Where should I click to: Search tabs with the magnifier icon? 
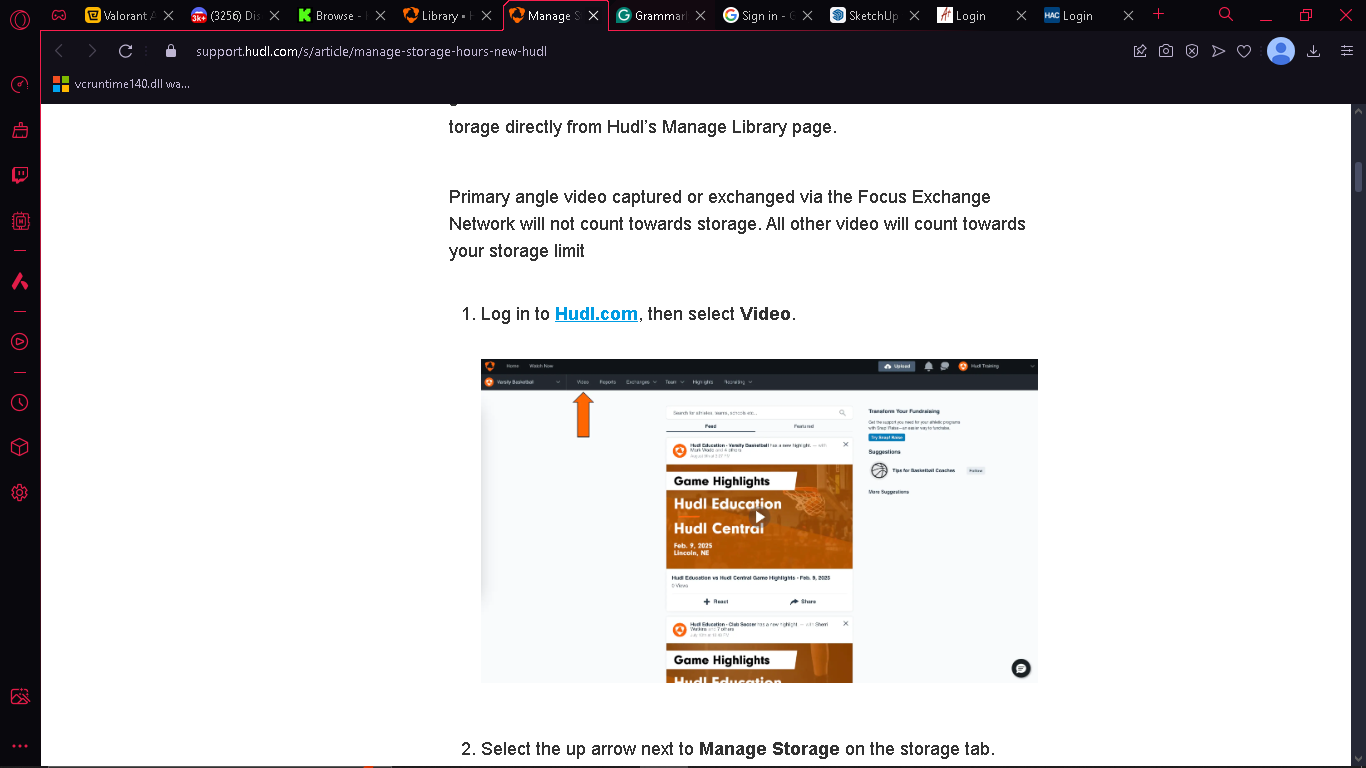[1226, 15]
